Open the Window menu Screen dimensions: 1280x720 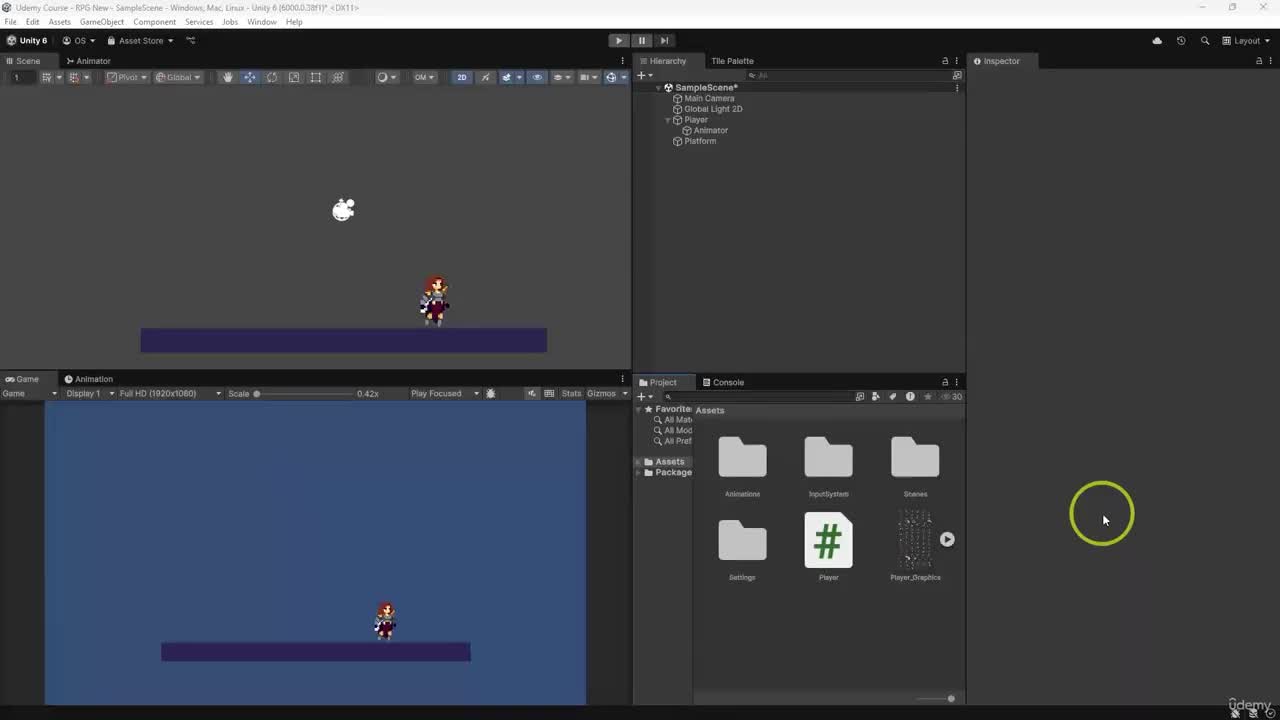(262, 22)
